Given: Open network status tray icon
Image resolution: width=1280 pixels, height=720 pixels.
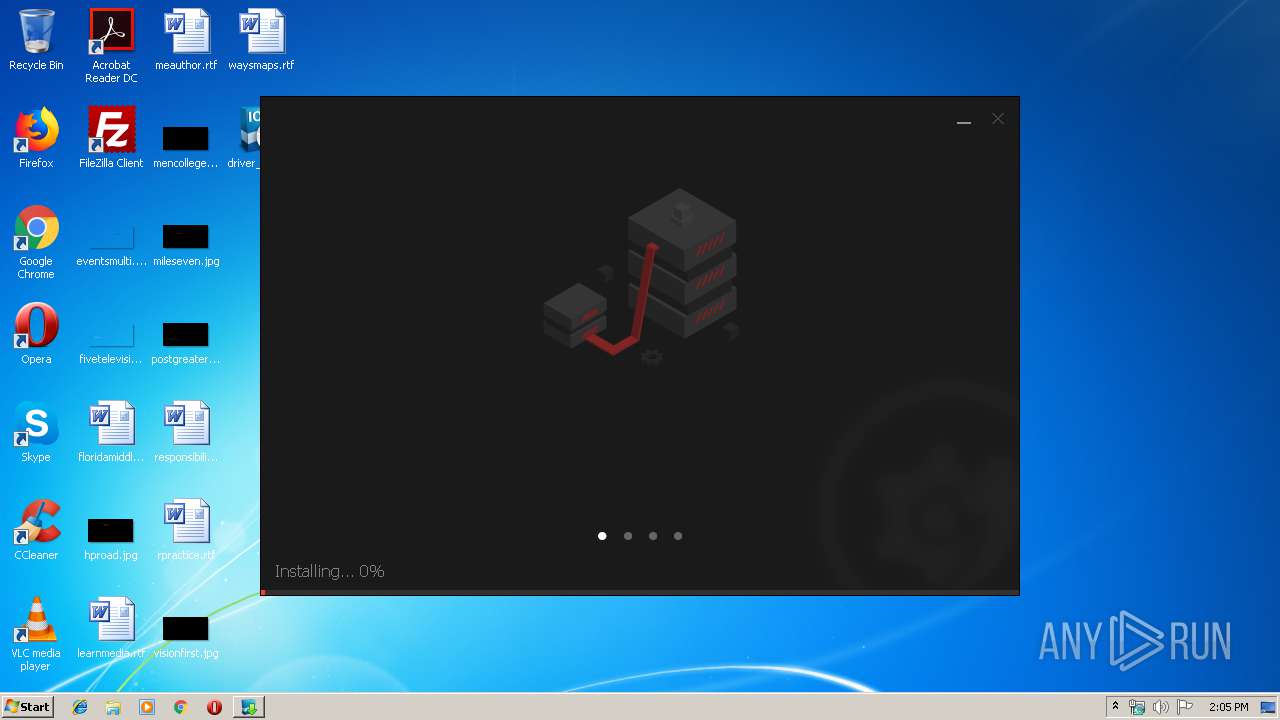Looking at the screenshot, I should [1137, 707].
